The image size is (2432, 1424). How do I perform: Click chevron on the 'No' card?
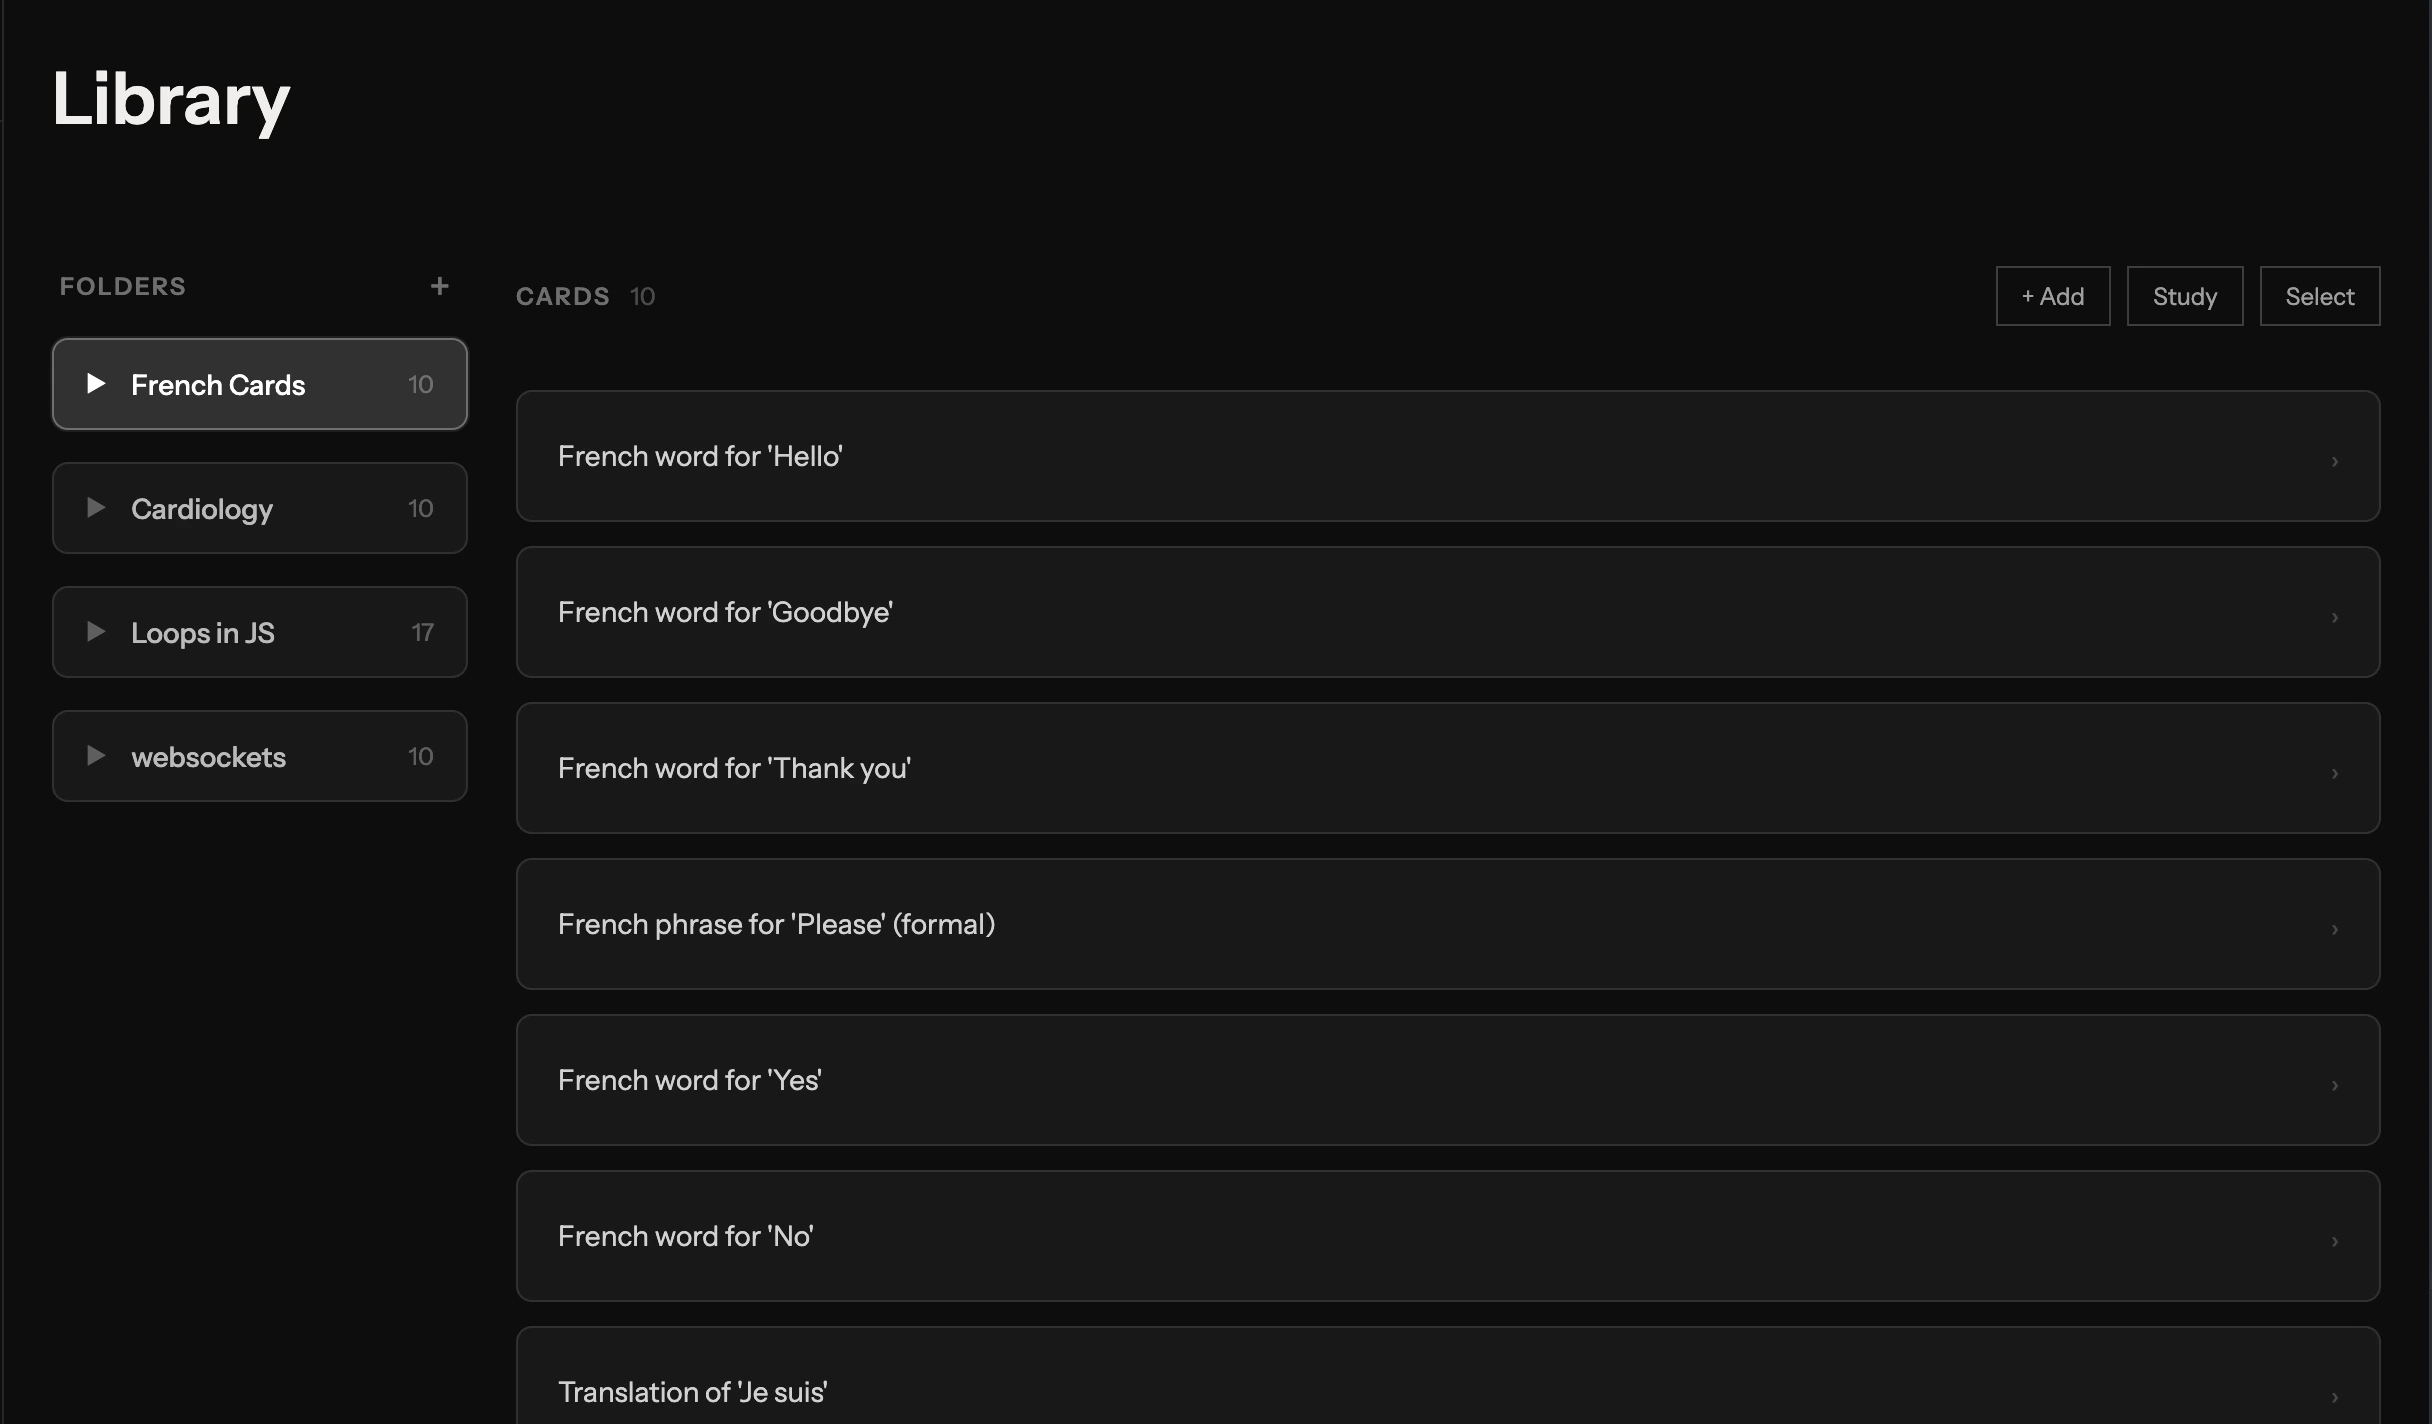(2334, 1241)
